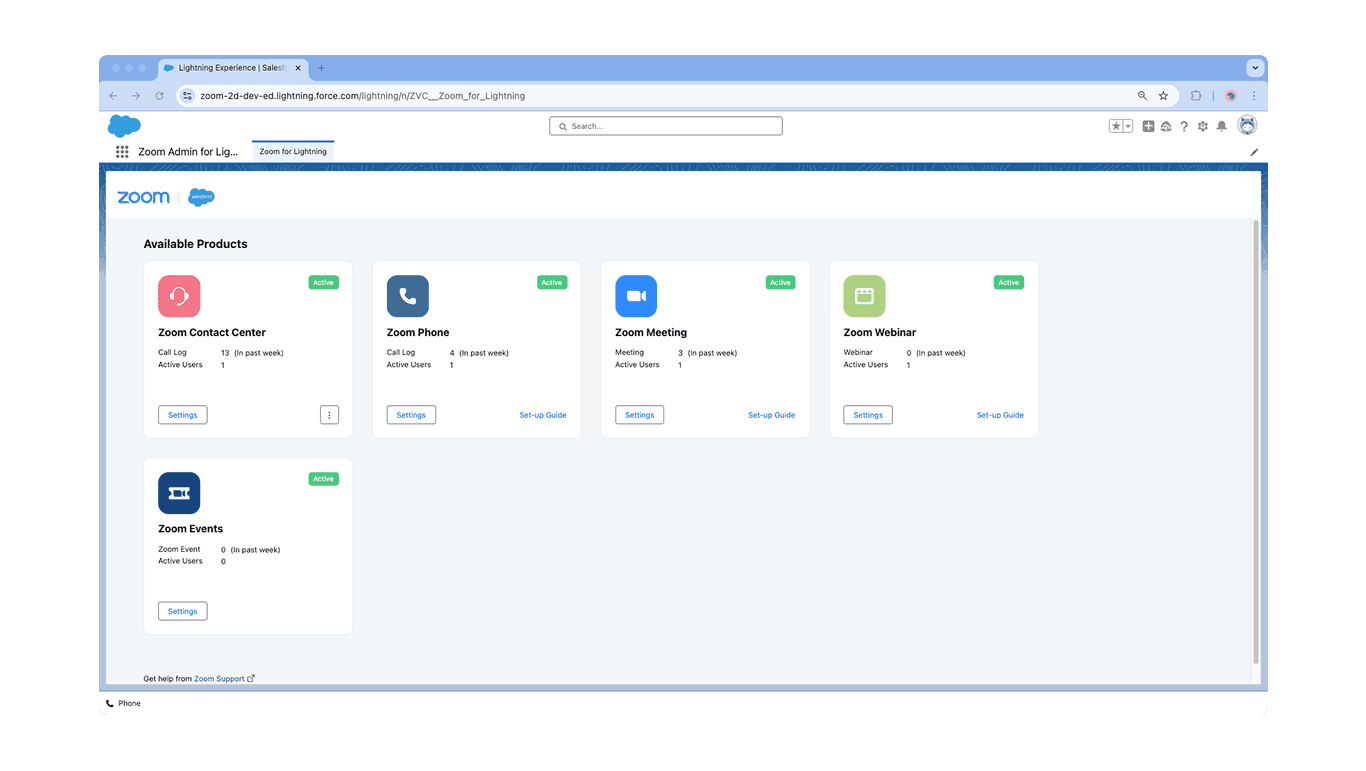Click the Salesforce search box

(666, 126)
